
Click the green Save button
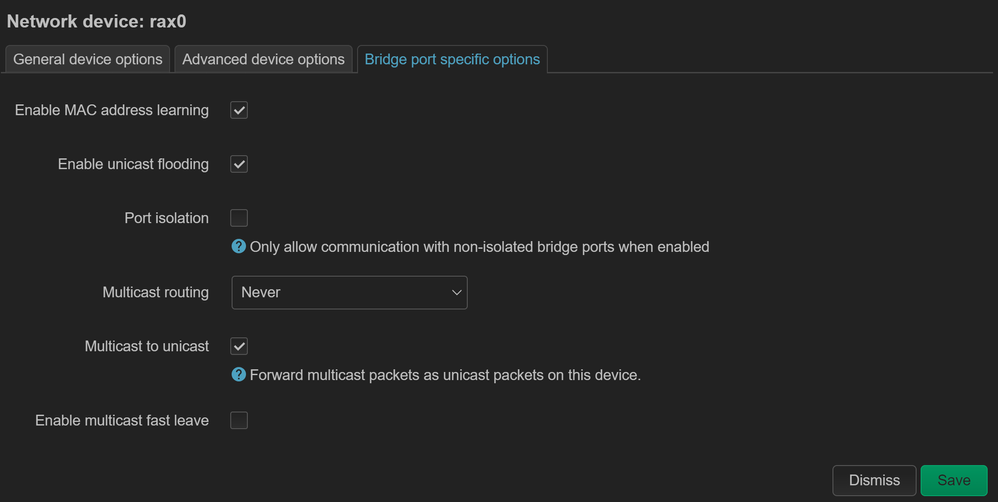[x=953, y=480]
